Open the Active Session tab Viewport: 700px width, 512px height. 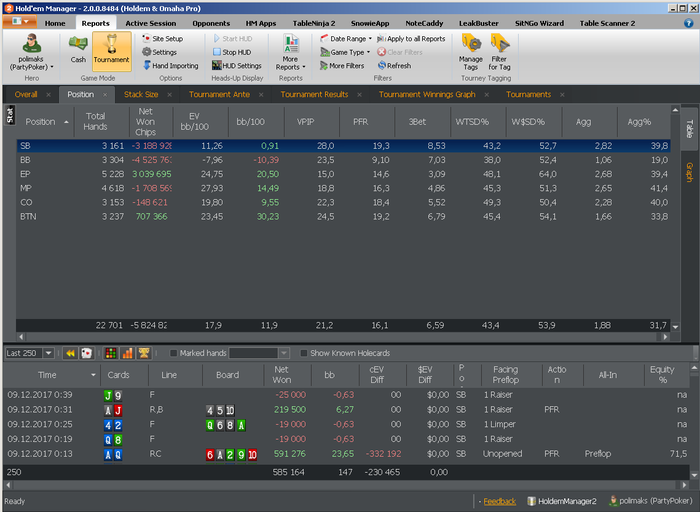coord(150,23)
